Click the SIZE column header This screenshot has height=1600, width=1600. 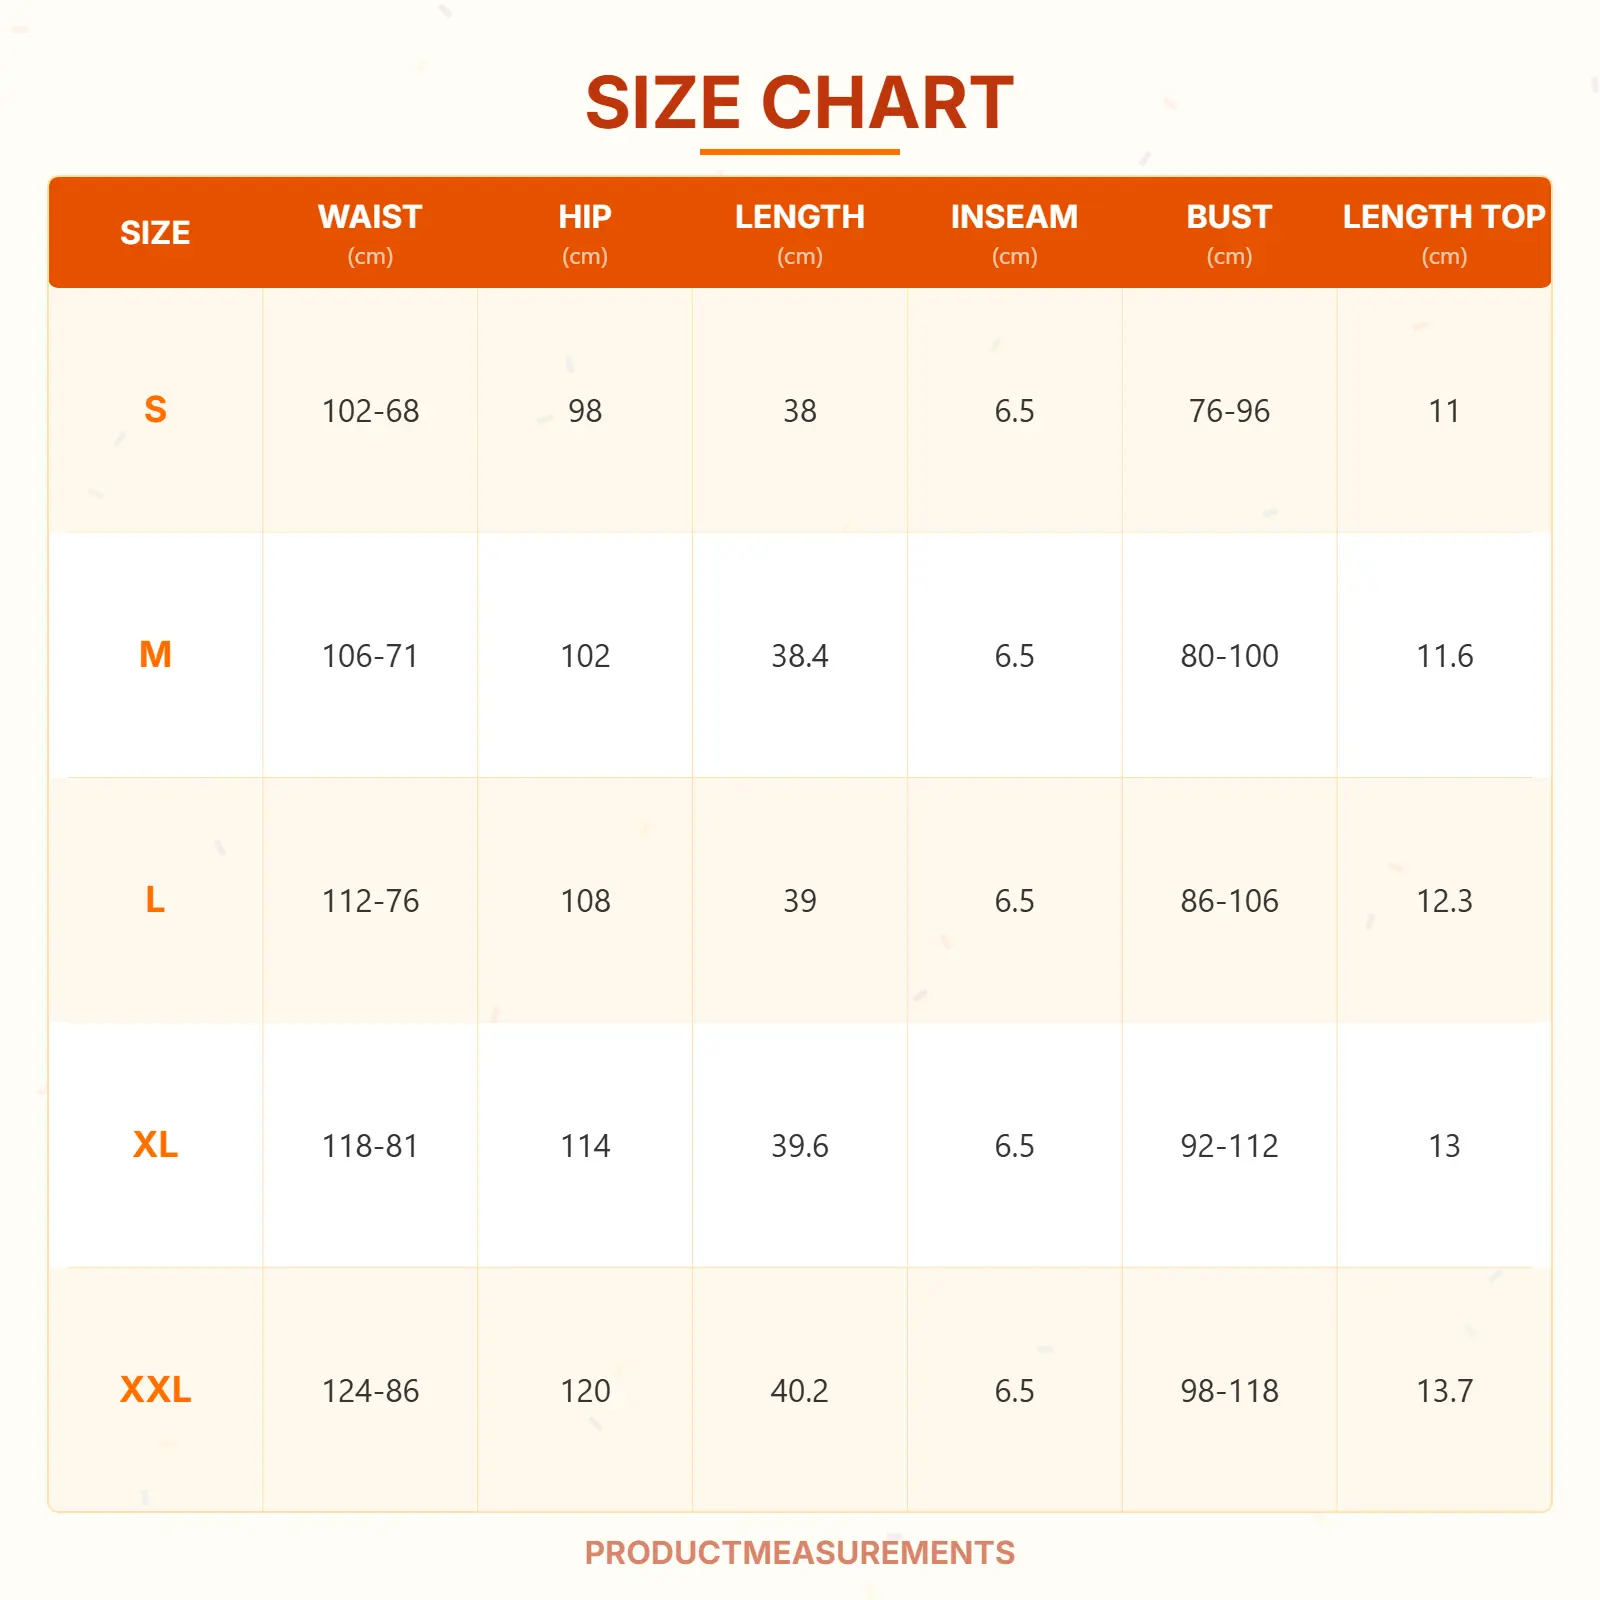coord(155,233)
